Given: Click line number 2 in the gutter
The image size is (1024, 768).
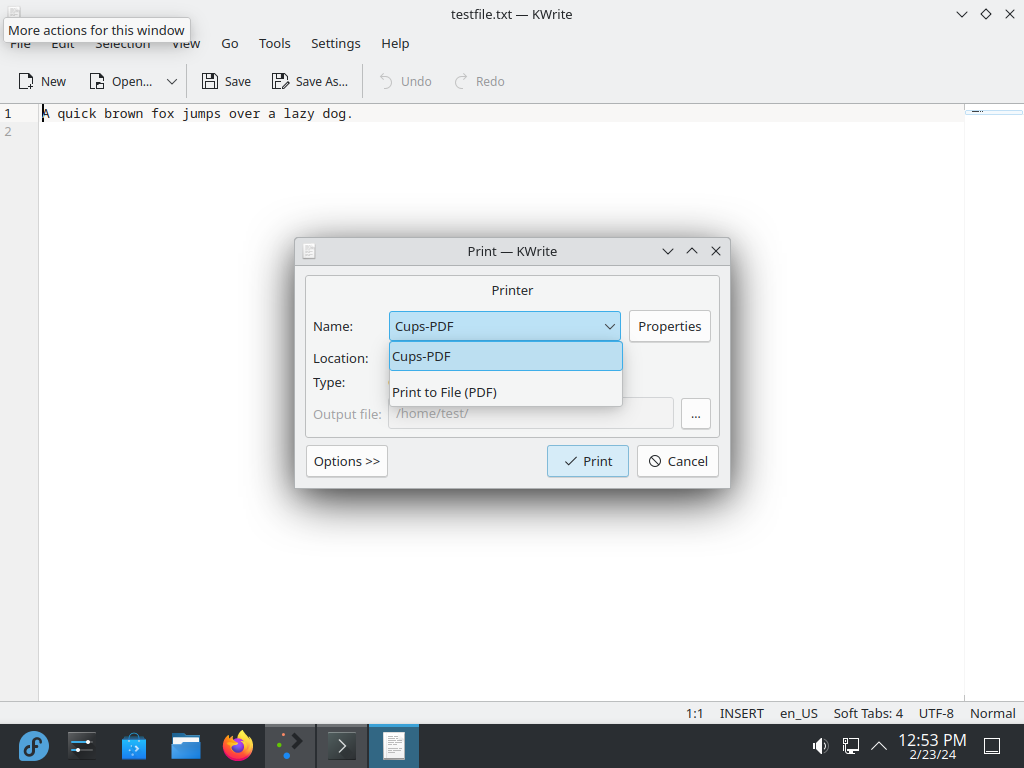Looking at the screenshot, I should [x=8, y=131].
